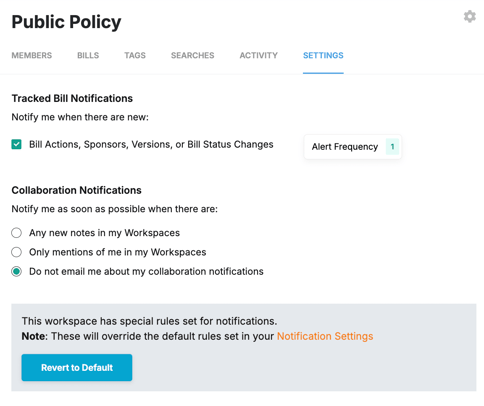Click the Public Policy workspace title
484x406 pixels.
pos(66,22)
